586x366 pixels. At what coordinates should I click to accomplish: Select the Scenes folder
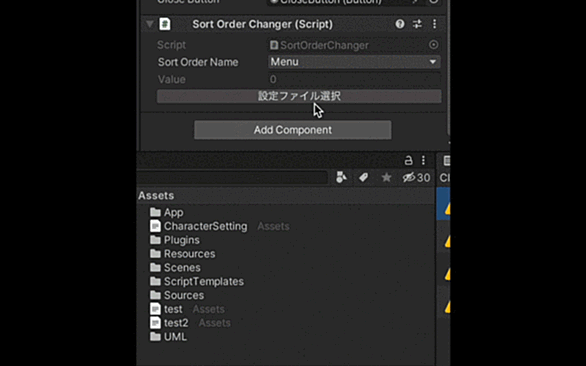coord(182,268)
